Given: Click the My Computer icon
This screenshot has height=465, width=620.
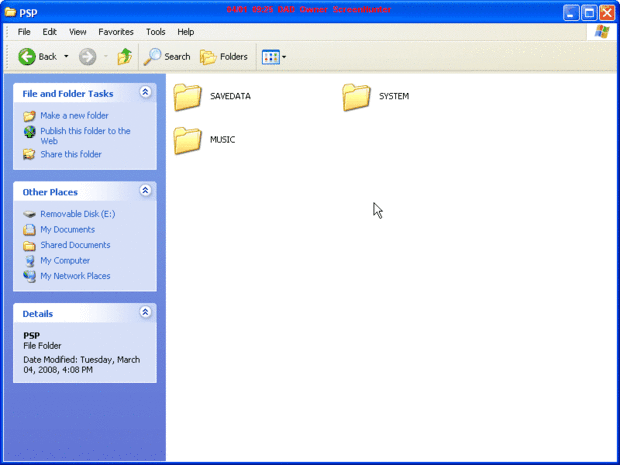Looking at the screenshot, I should click(29, 261).
